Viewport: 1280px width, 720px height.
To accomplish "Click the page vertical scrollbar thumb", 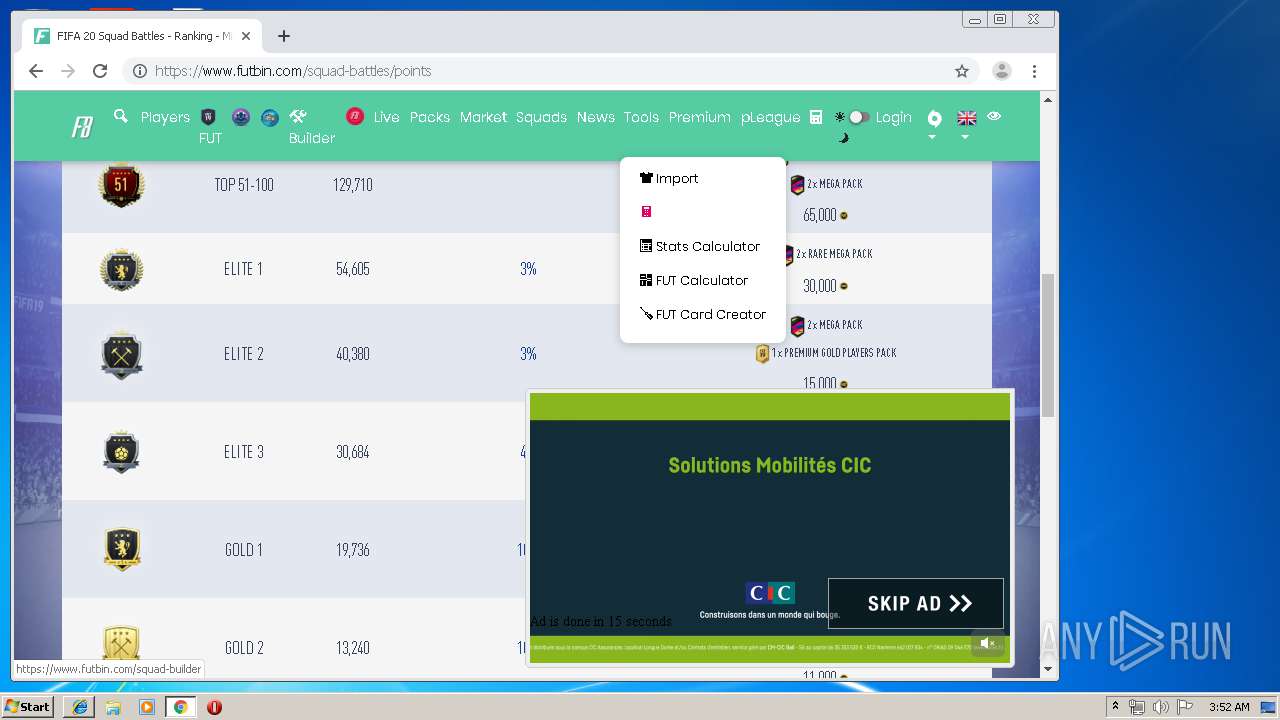I will click(x=1048, y=345).
